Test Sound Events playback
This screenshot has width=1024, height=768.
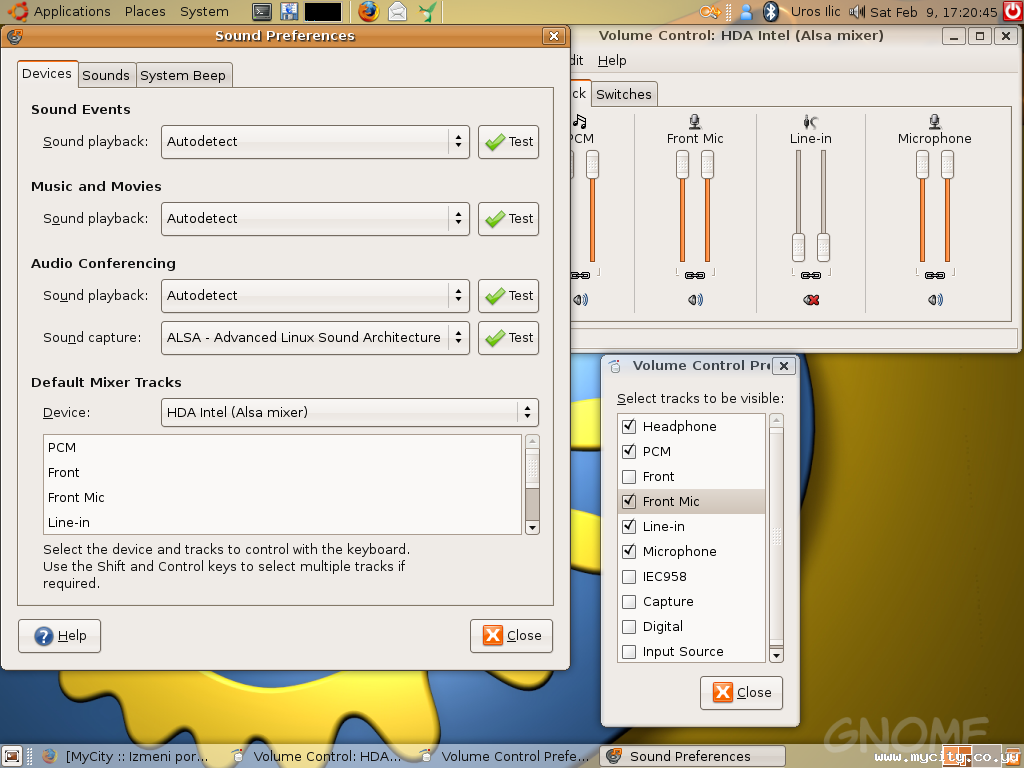point(509,142)
